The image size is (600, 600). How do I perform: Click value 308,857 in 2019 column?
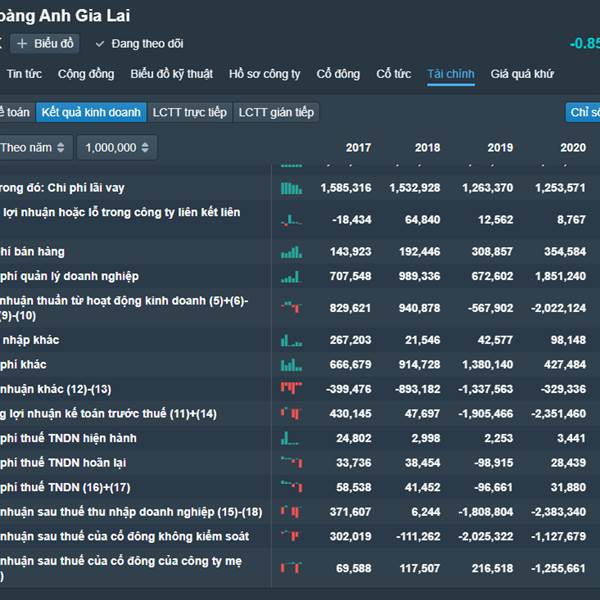point(492,251)
